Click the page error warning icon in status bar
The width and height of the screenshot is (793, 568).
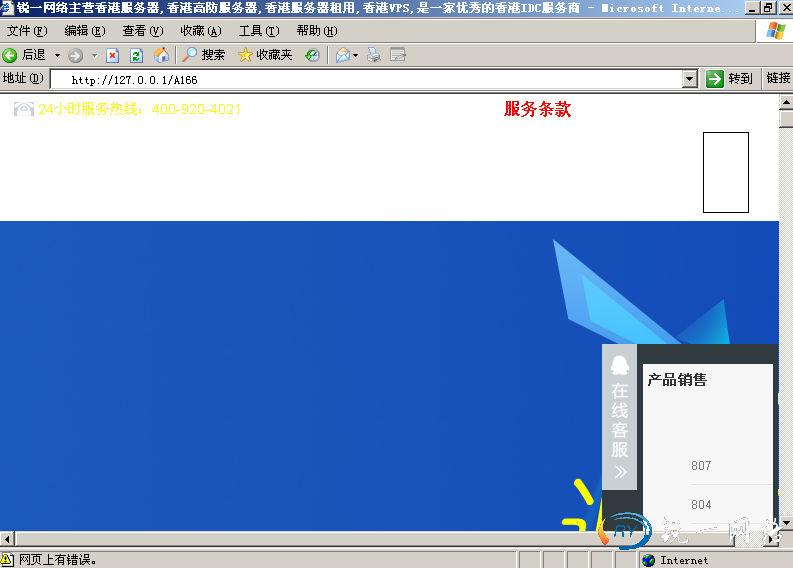(x=7, y=559)
